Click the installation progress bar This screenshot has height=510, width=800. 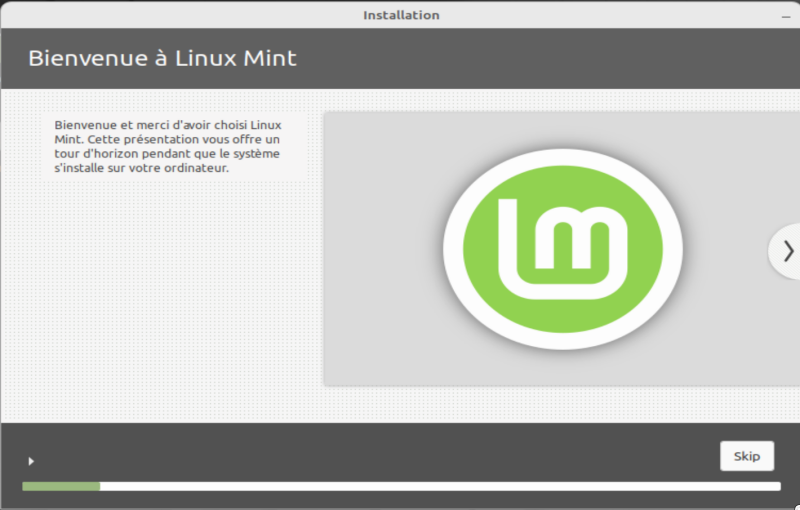coord(401,487)
